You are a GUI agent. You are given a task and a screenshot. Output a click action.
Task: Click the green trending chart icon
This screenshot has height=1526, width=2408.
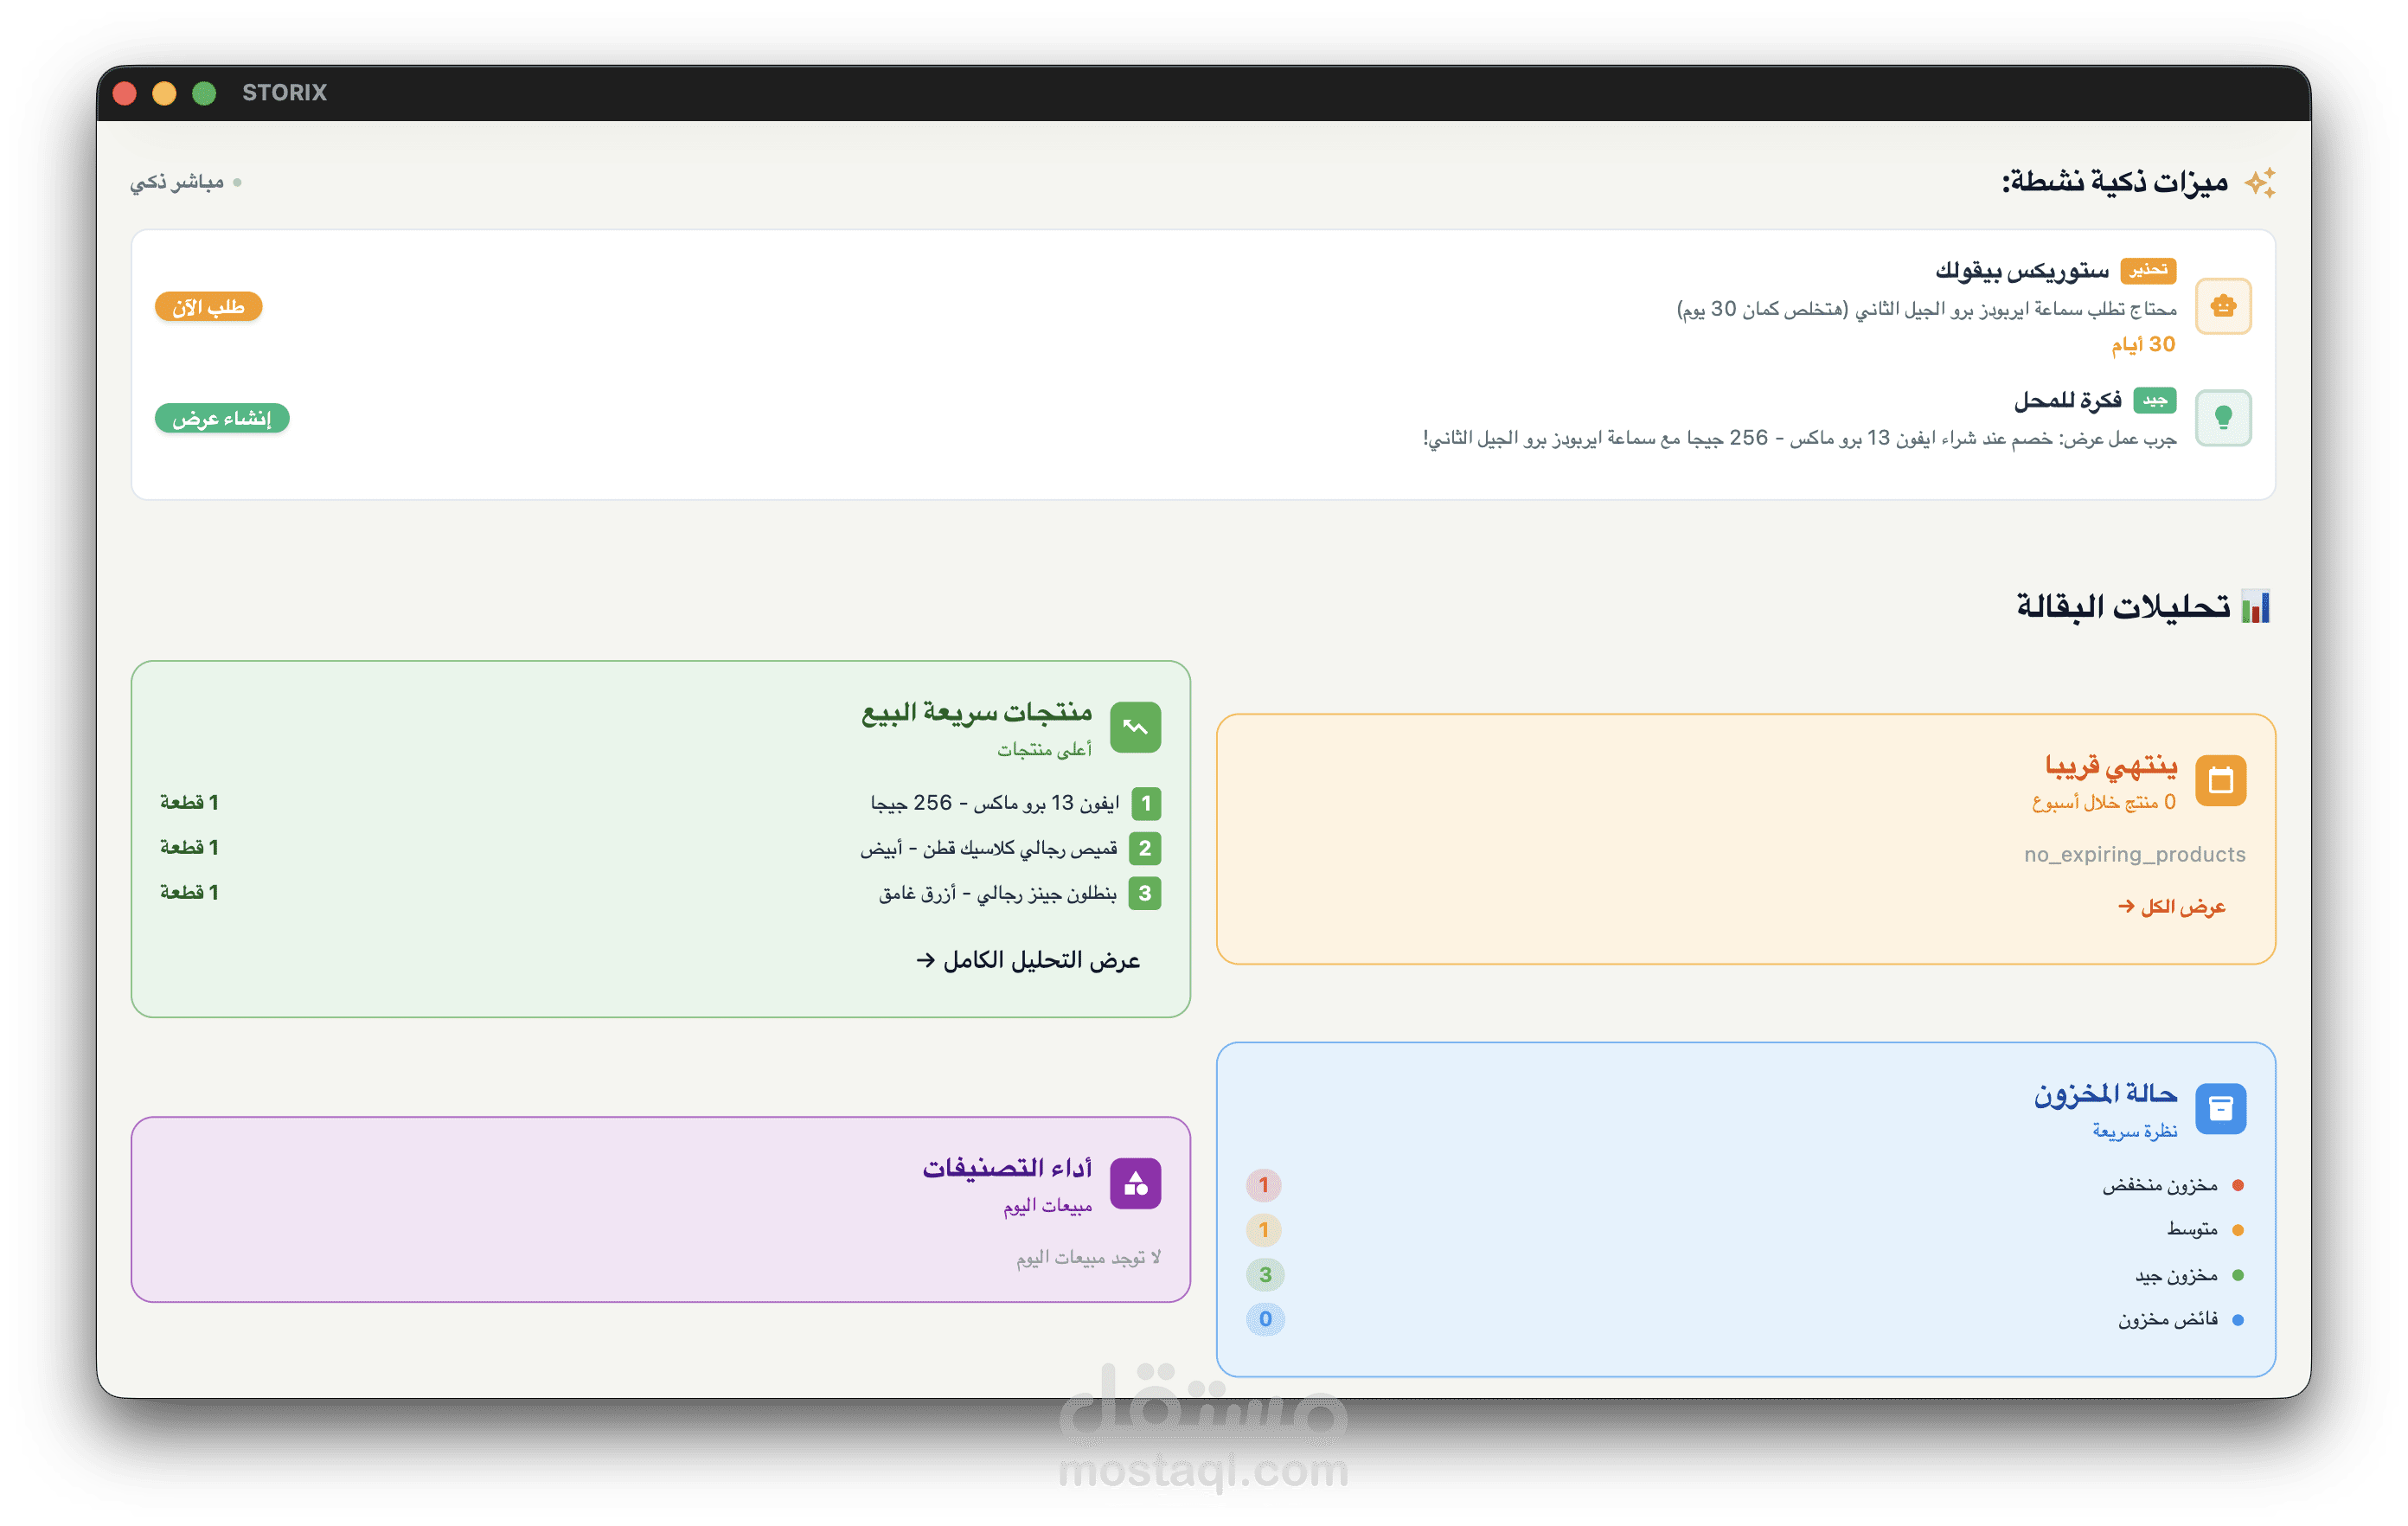click(1135, 727)
